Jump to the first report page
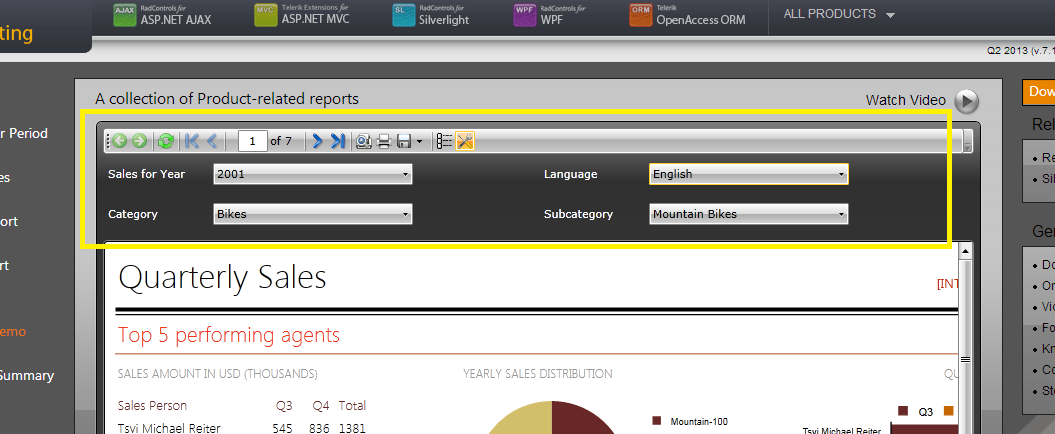The height and width of the screenshot is (434, 1055). 192,141
